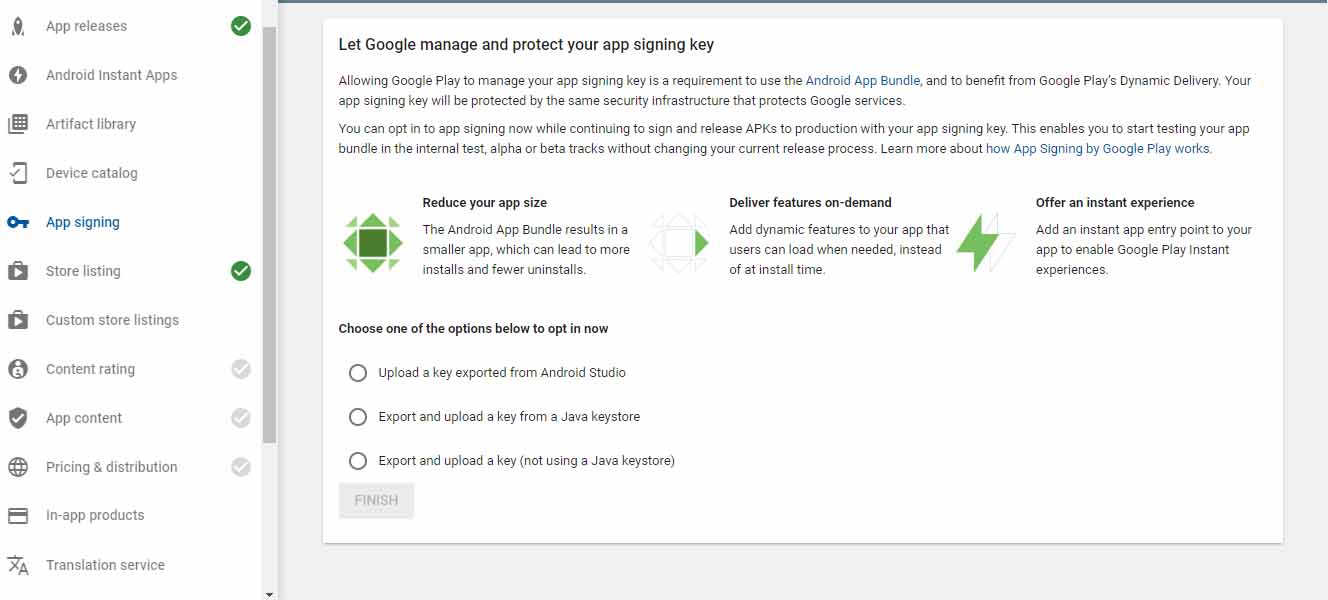
Task: Click the green checkmark beside Store listing
Action: click(241, 271)
